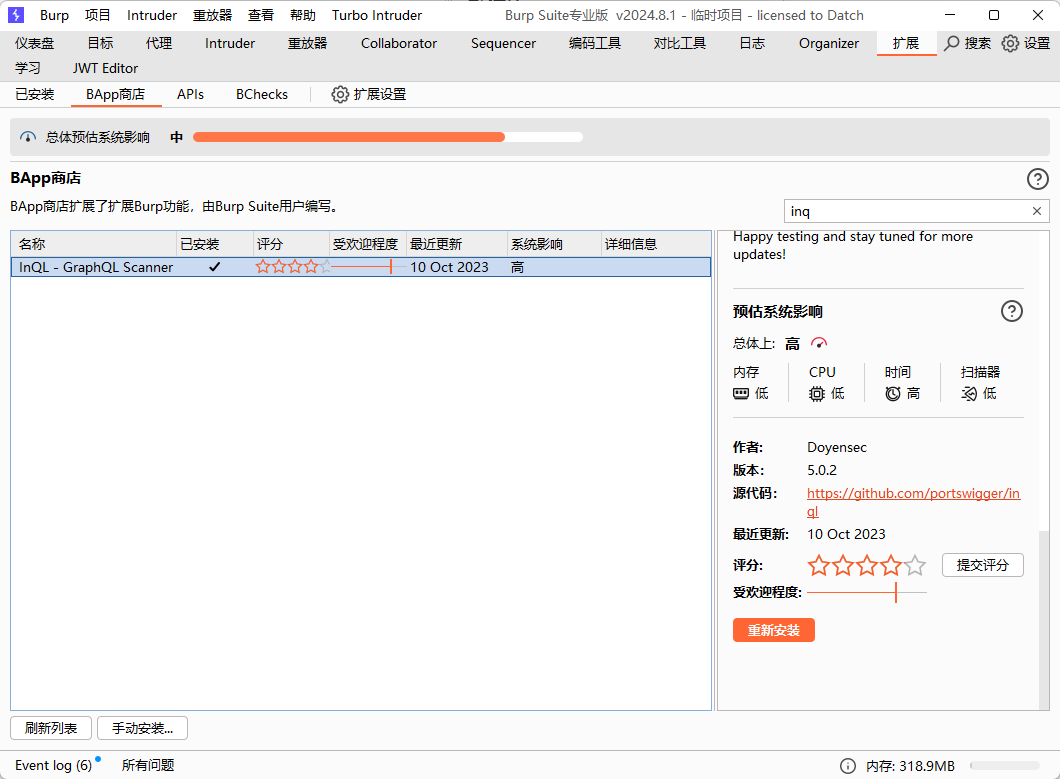Click 提交评分 button
This screenshot has height=779, width=1060.
tap(982, 565)
